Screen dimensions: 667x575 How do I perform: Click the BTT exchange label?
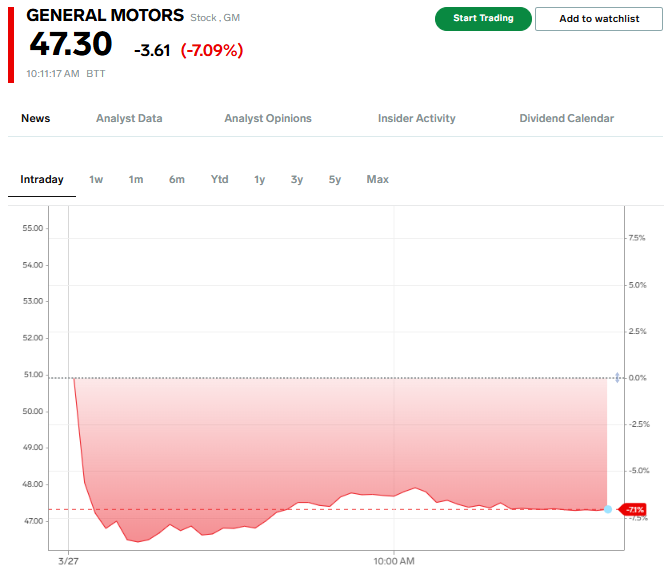pos(96,74)
